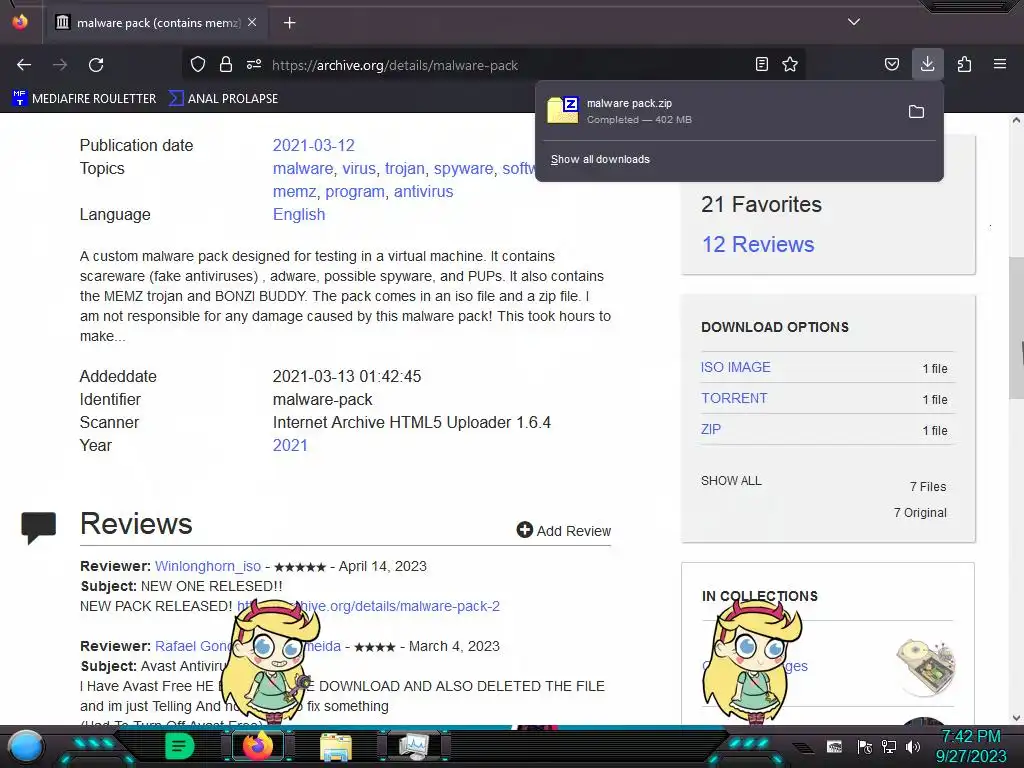Open the ANAL PROLAPSE bookmark
Screen dimensions: 1024x768
[223, 99]
